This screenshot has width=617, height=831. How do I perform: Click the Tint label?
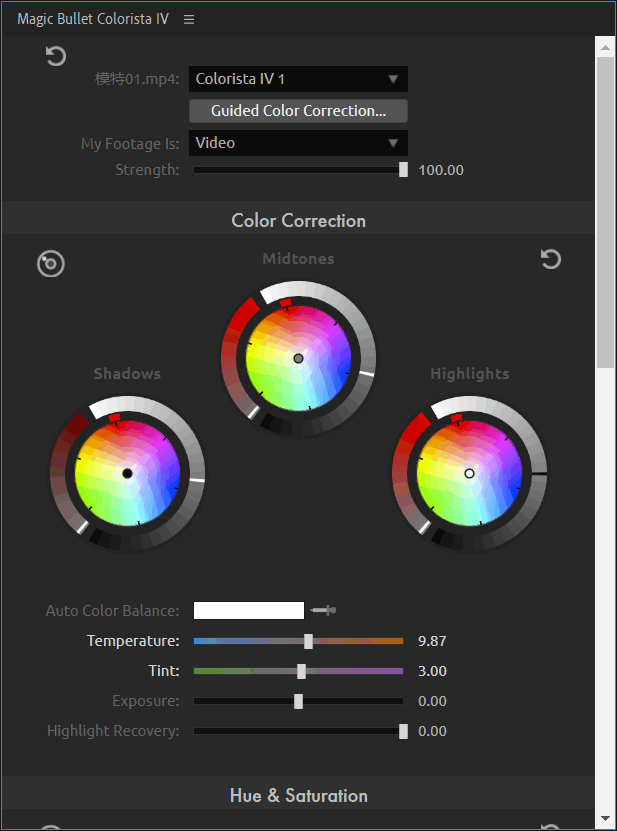coord(164,671)
